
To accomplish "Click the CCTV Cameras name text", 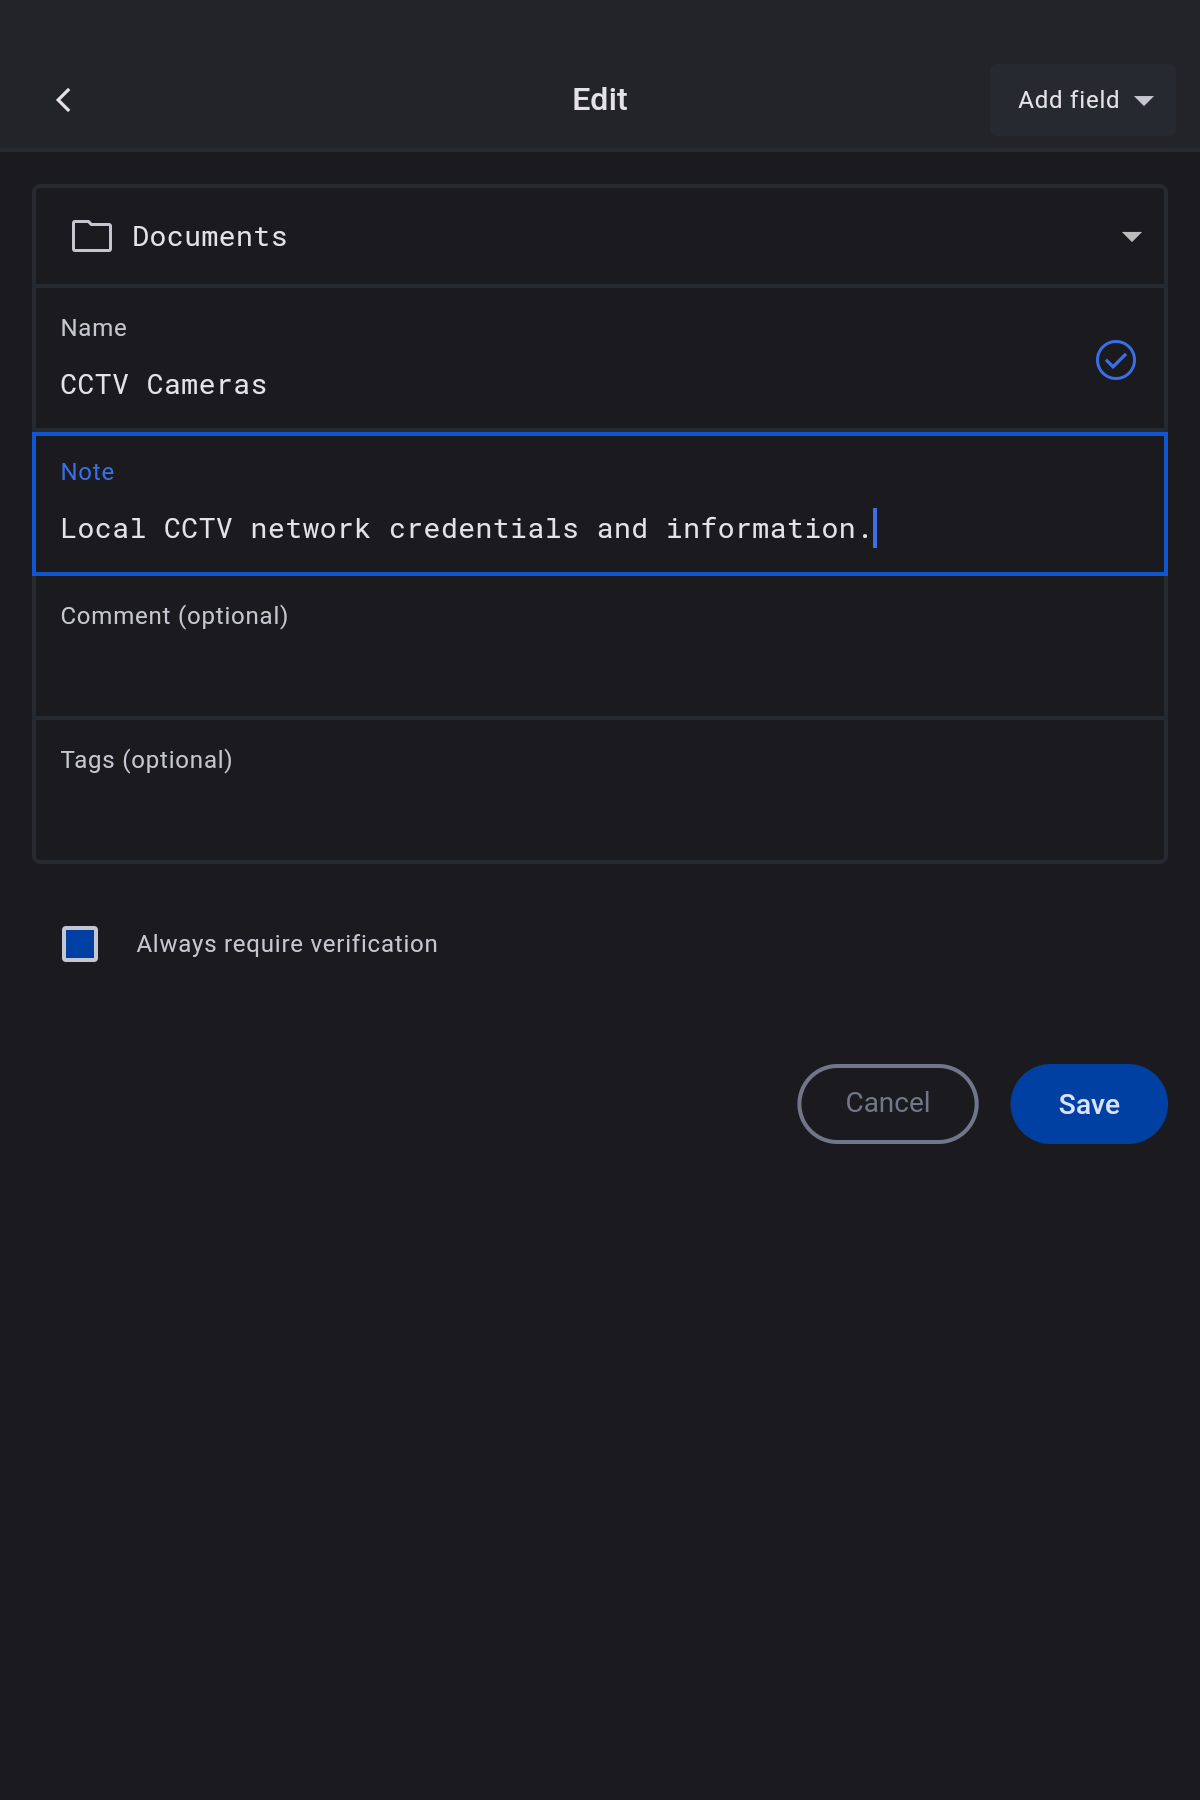I will (164, 385).
